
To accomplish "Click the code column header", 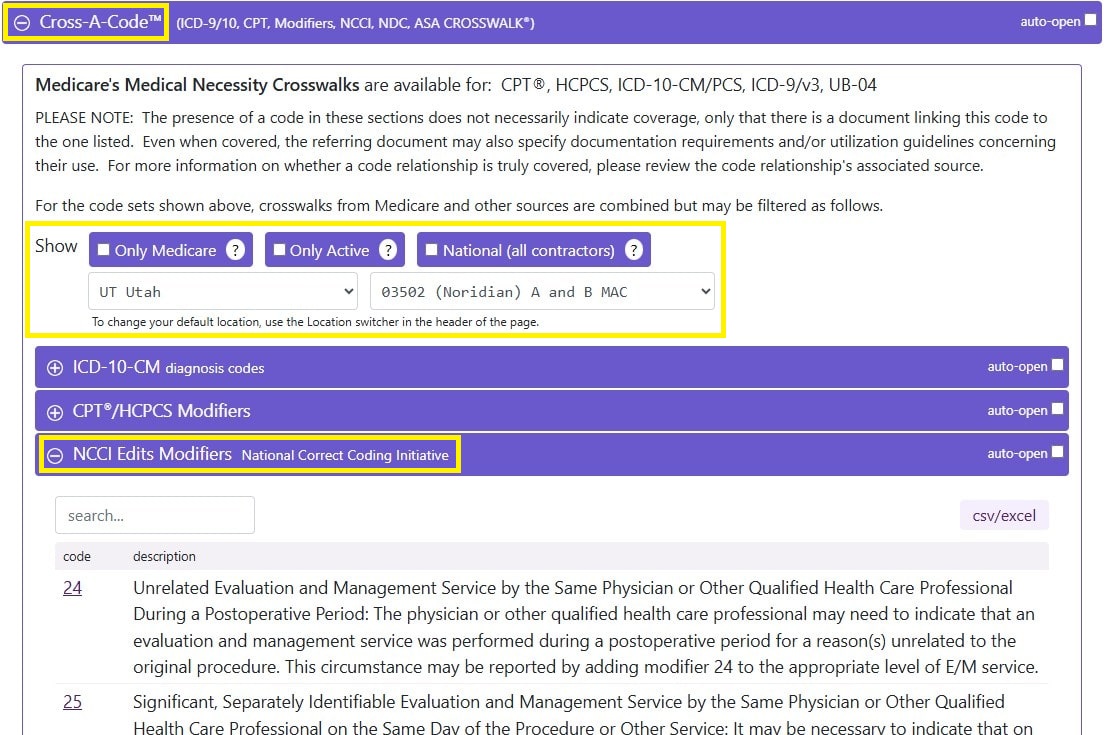I will [77, 557].
